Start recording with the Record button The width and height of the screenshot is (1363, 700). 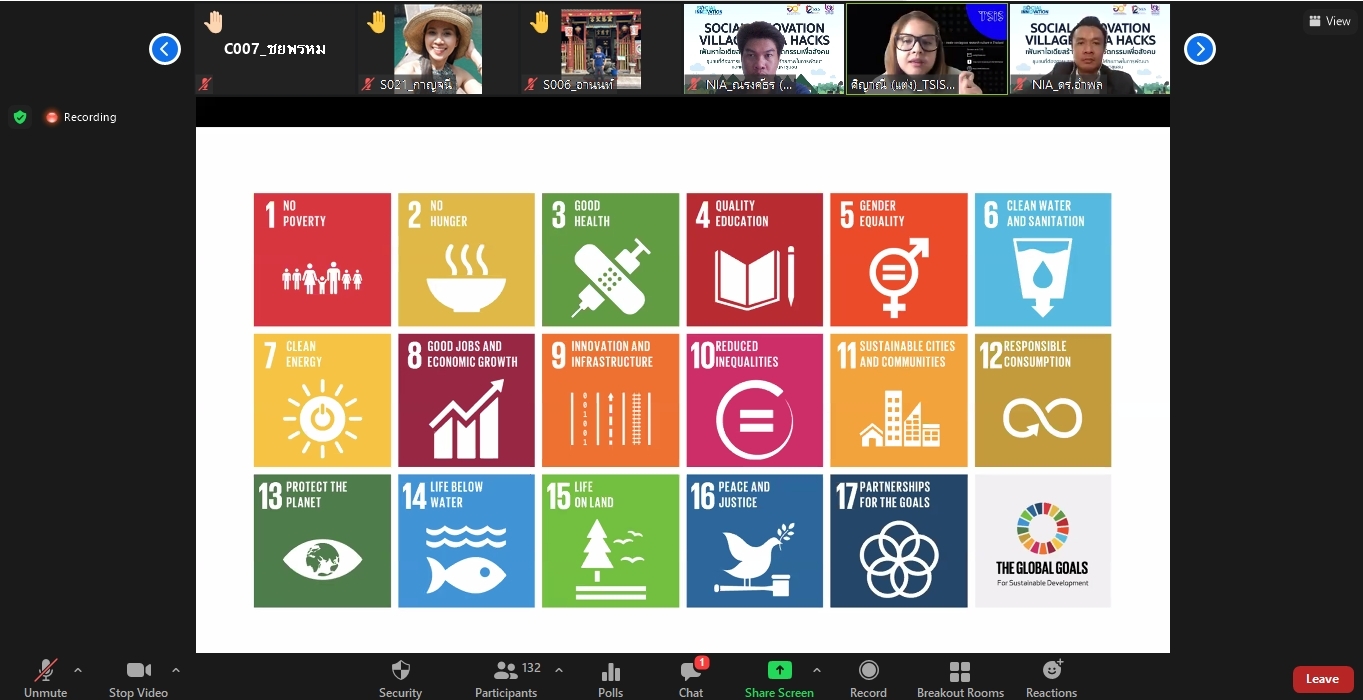point(868,678)
